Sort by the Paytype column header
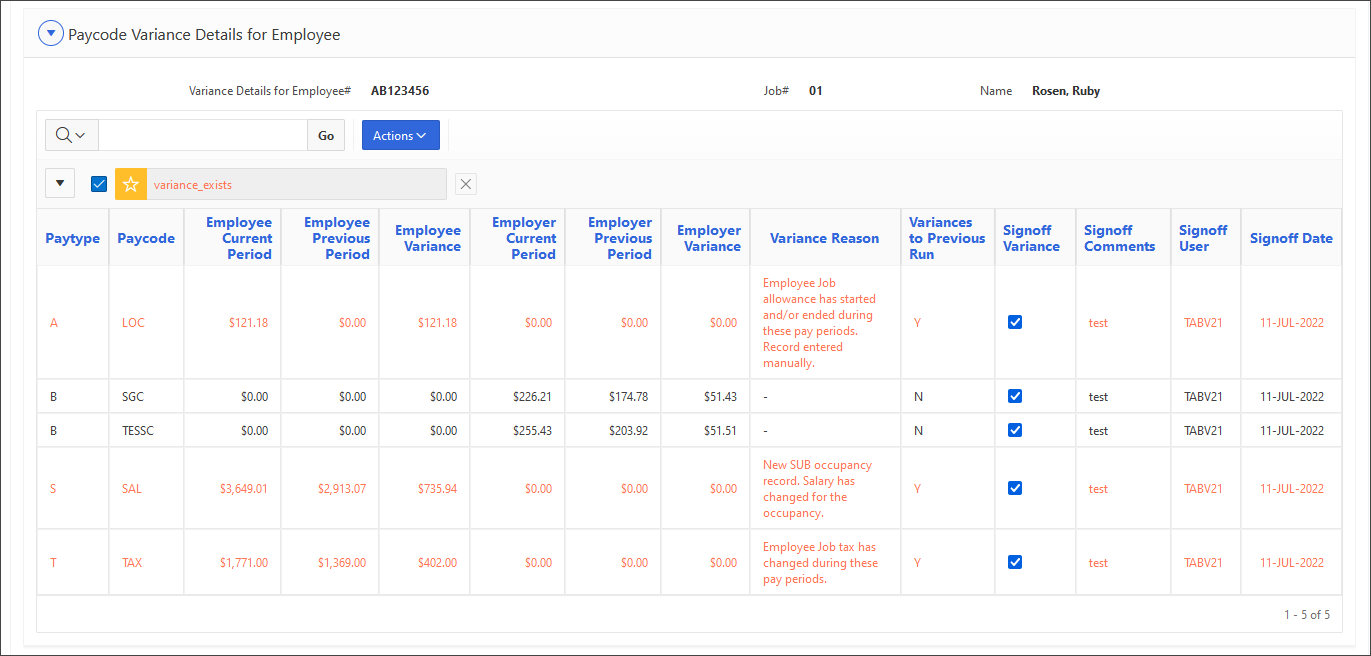 pyautogui.click(x=73, y=238)
